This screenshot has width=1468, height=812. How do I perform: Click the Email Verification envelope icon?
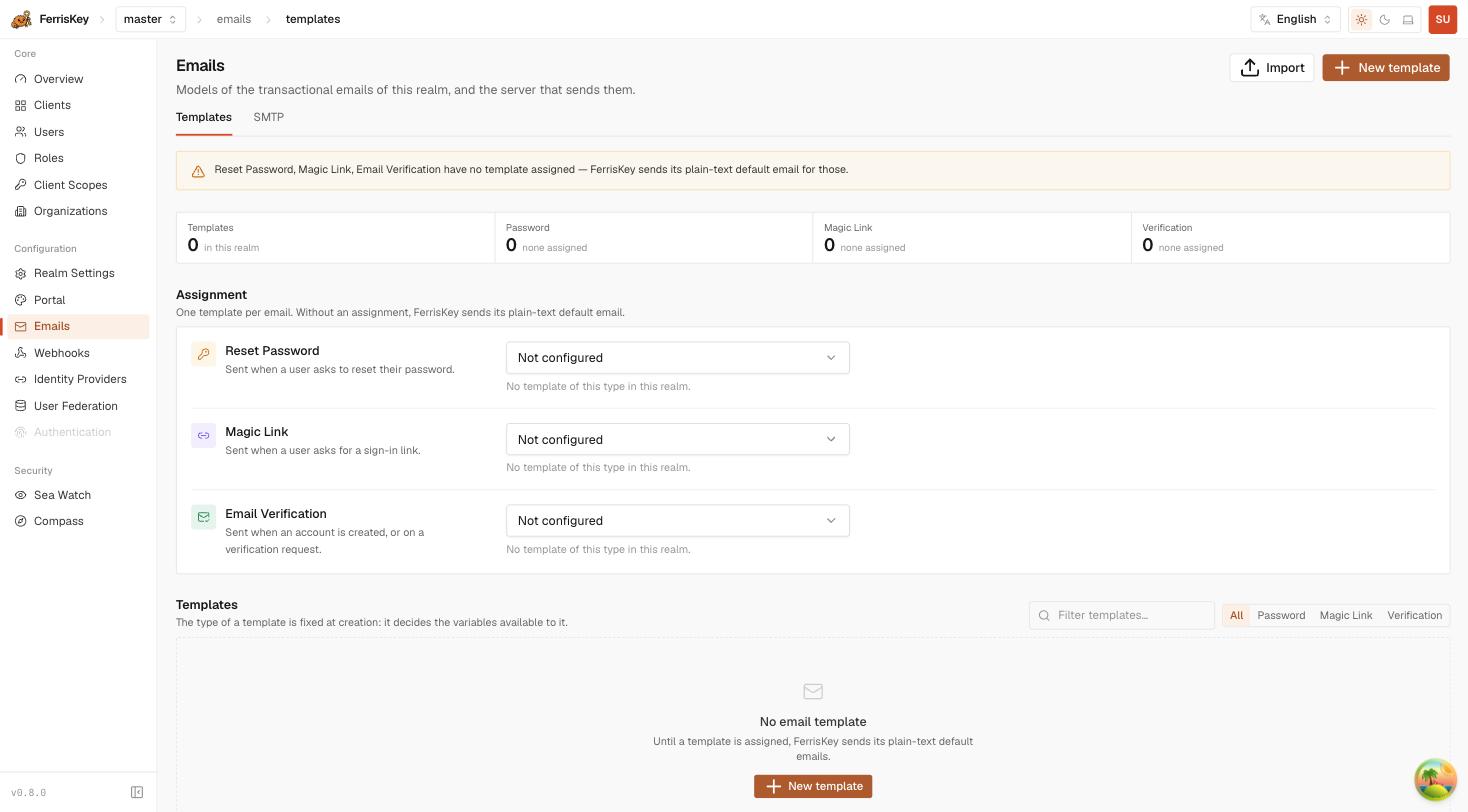click(204, 517)
